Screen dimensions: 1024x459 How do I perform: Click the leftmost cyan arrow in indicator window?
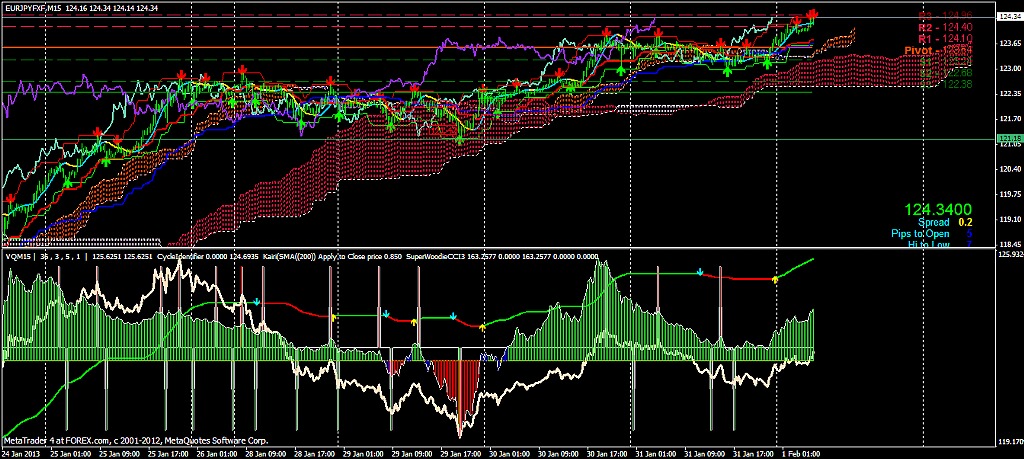pos(257,300)
